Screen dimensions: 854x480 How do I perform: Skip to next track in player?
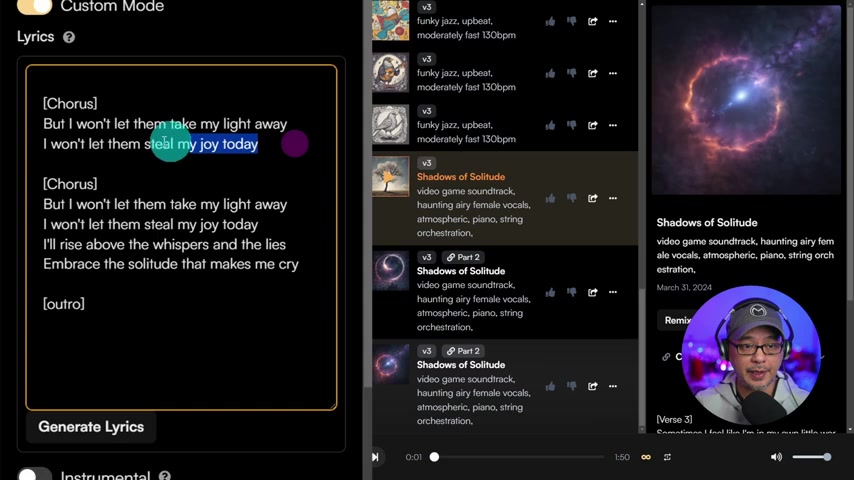375,457
